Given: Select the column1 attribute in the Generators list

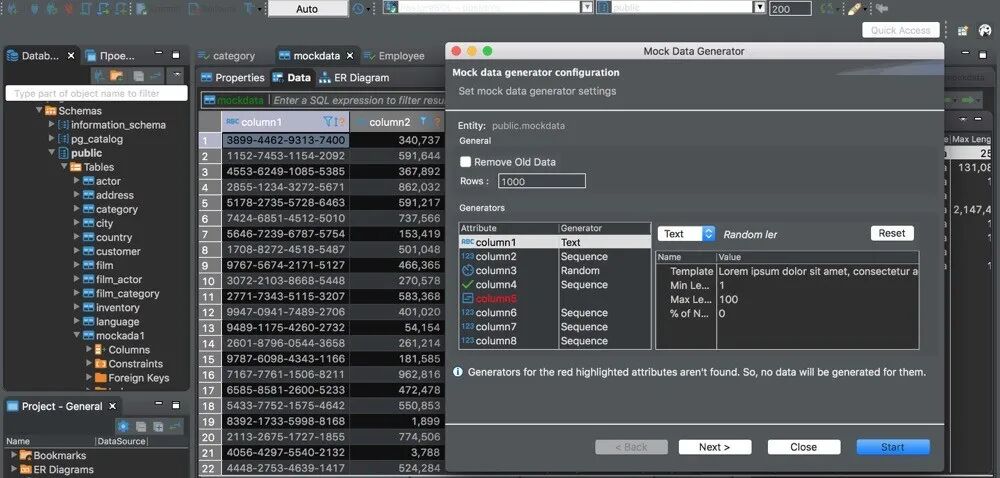Looking at the screenshot, I should pyautogui.click(x=554, y=242).
